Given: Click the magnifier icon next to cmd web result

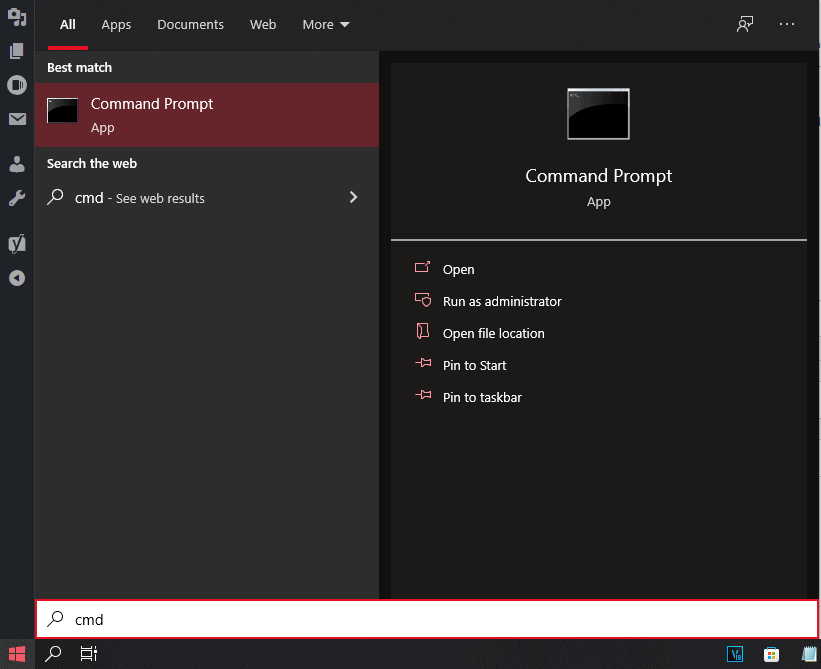Looking at the screenshot, I should pos(55,197).
